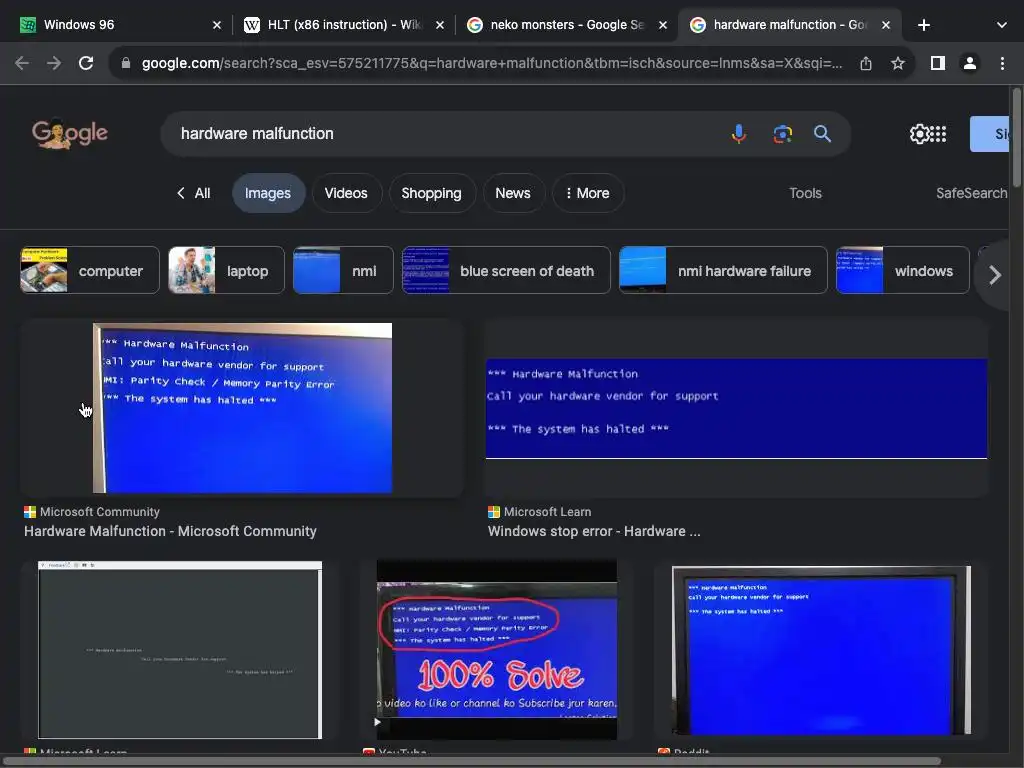Go back to All results
The height and width of the screenshot is (768, 1024).
194,193
